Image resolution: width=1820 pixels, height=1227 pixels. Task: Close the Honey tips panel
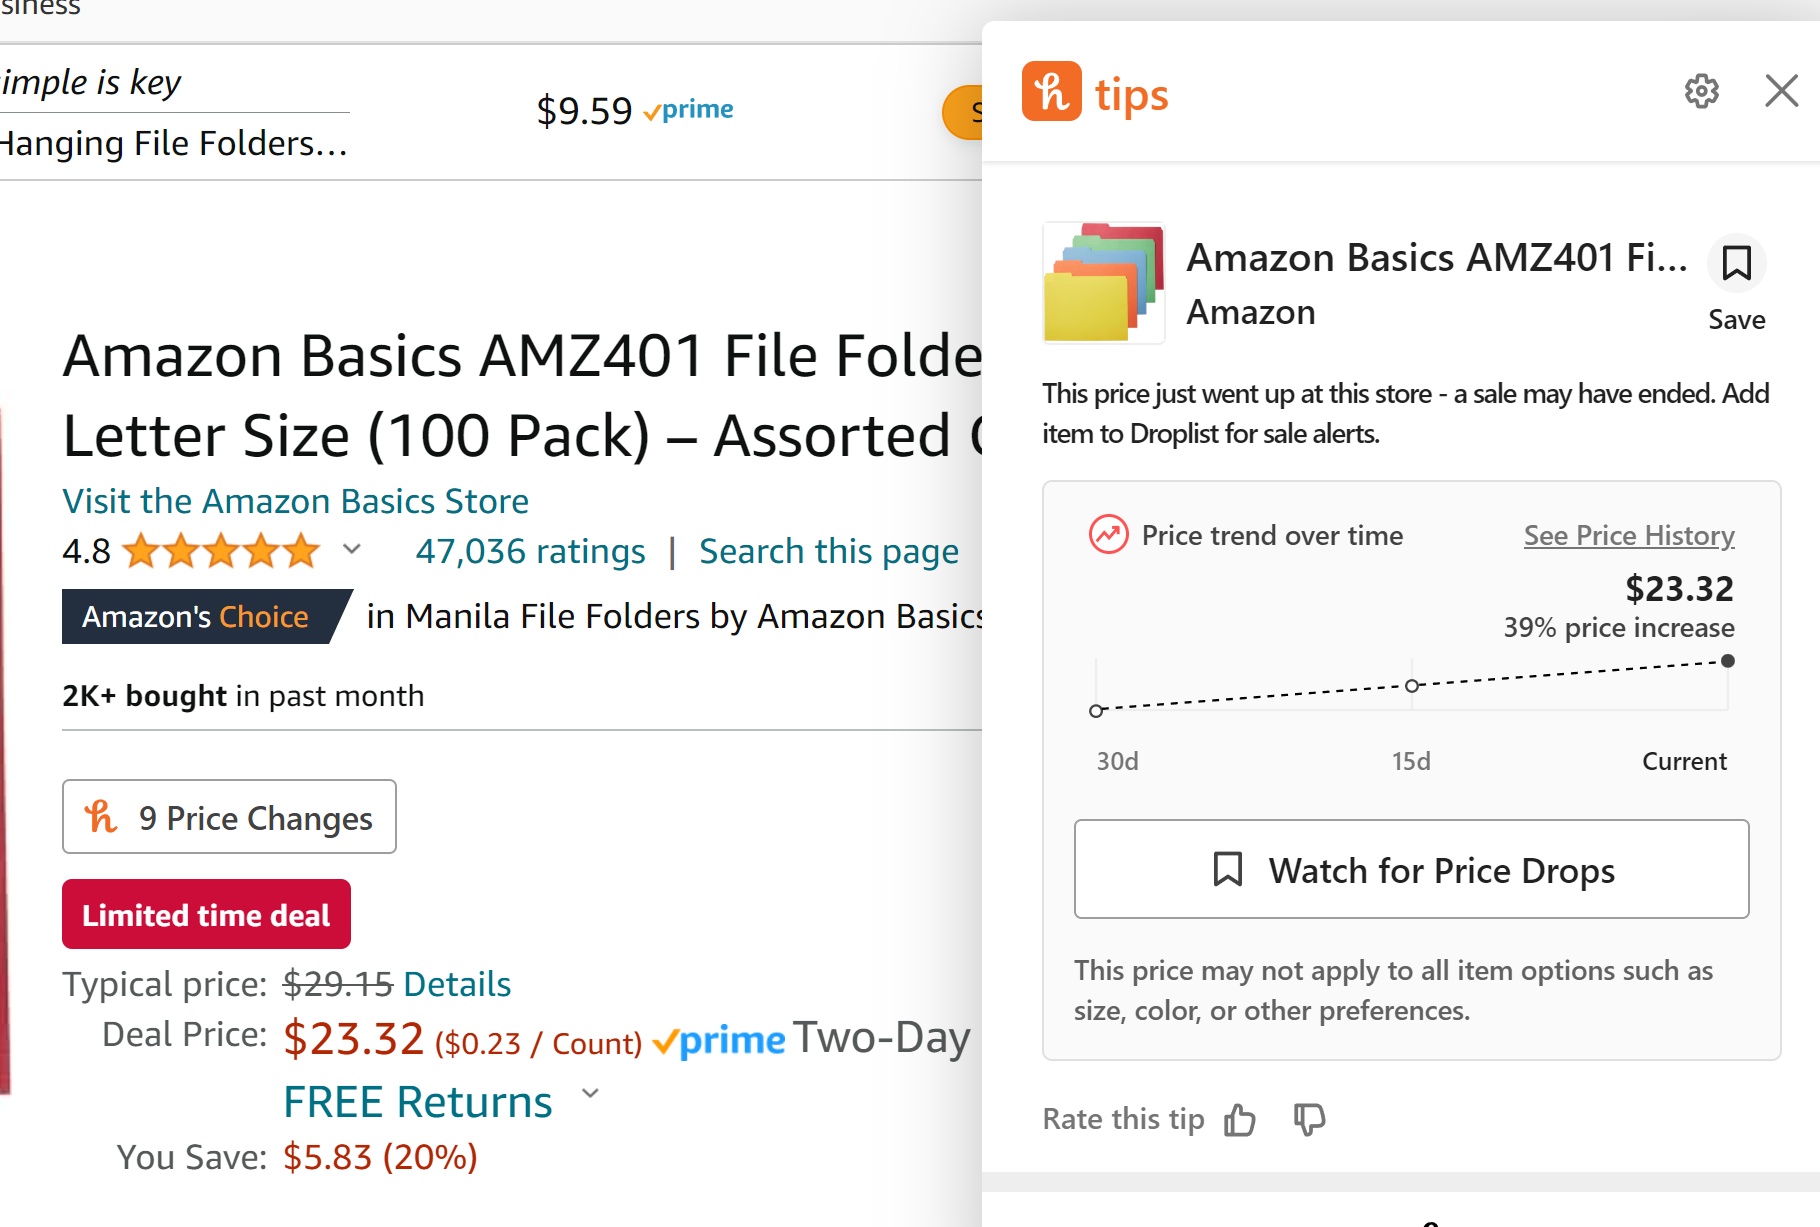[1781, 91]
